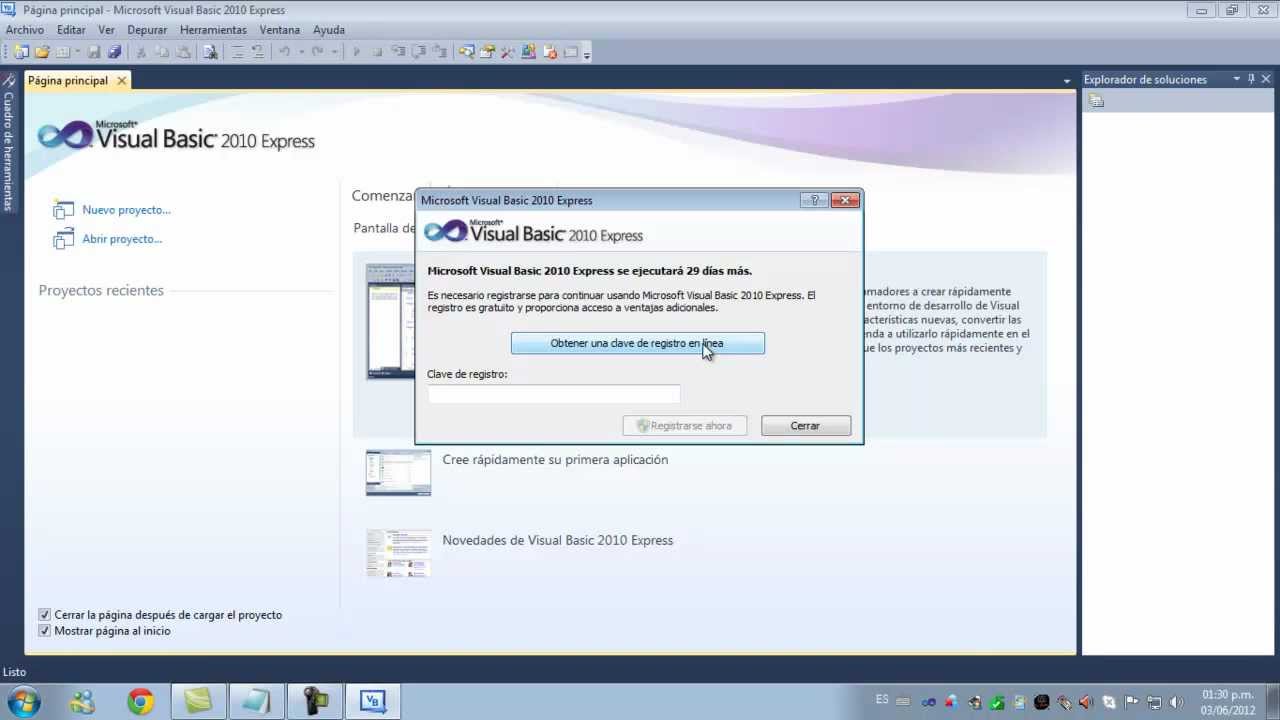Open the Ayuda menu
Image resolution: width=1280 pixels, height=720 pixels.
click(x=329, y=30)
